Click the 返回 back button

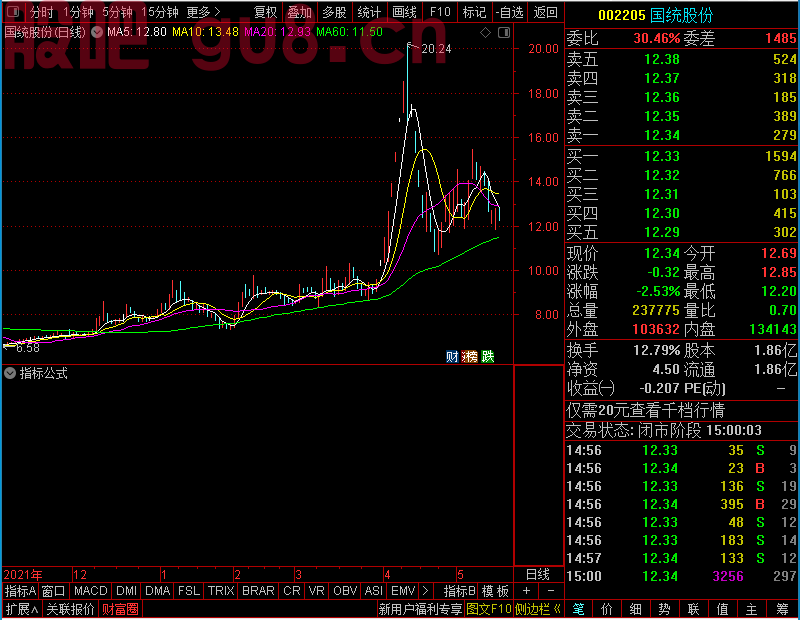coord(545,12)
